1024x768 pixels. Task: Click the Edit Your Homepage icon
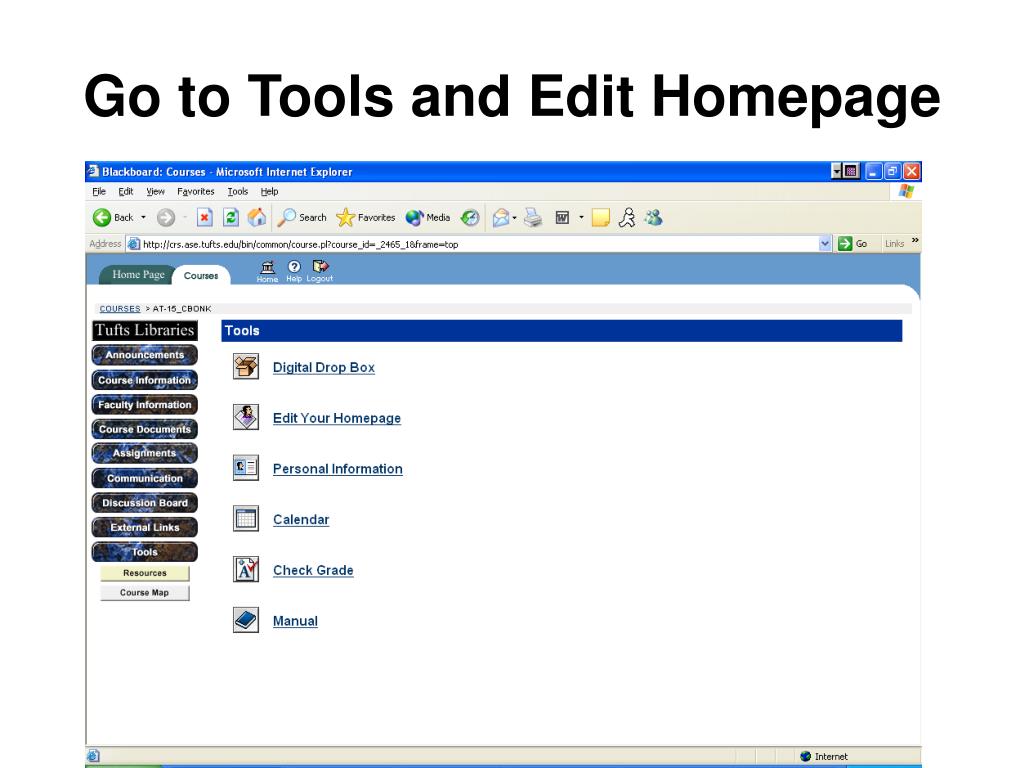(246, 417)
